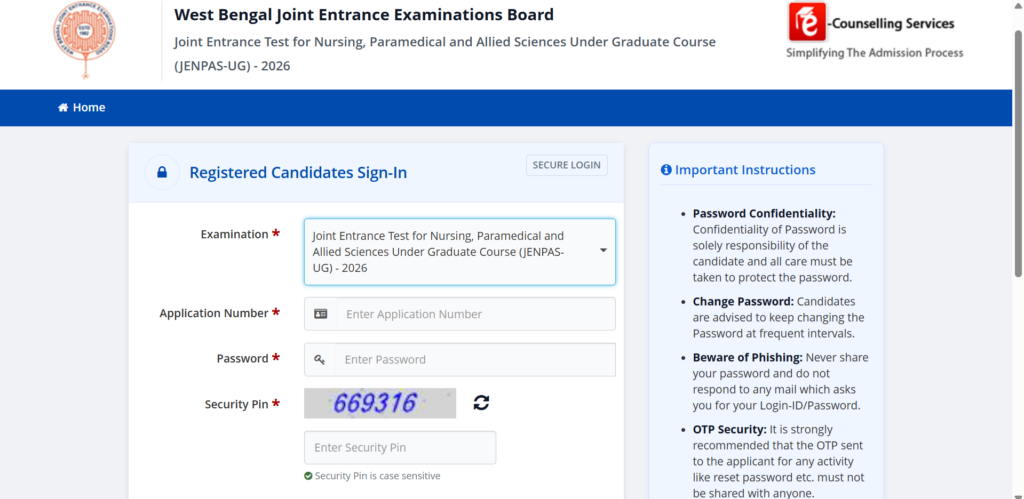Click the SECURE LOGIN badge
1024x499 pixels.
[x=567, y=165]
